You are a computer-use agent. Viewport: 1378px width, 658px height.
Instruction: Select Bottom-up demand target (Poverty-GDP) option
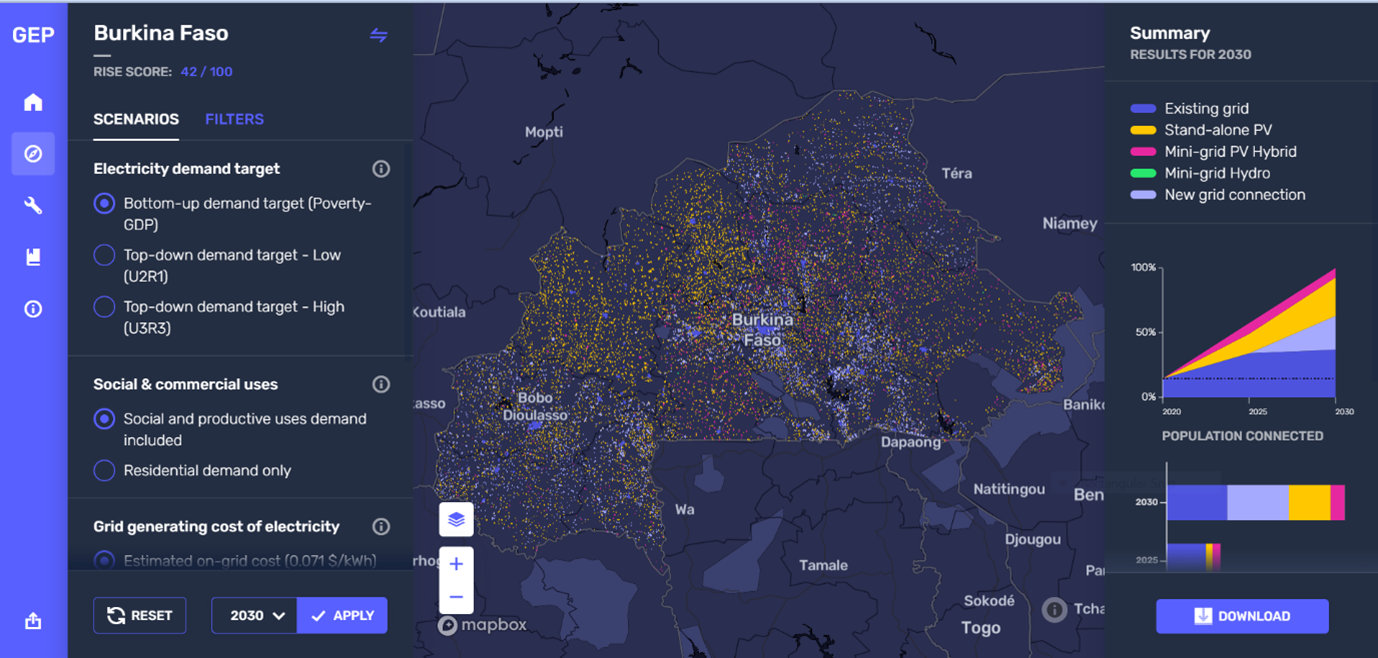pyautogui.click(x=103, y=202)
